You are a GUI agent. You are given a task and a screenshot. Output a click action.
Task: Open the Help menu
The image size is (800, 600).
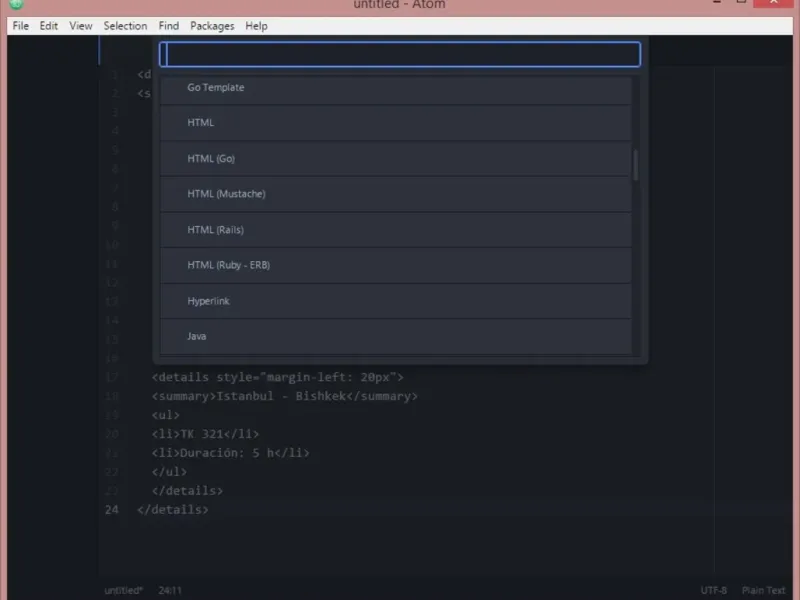256,26
